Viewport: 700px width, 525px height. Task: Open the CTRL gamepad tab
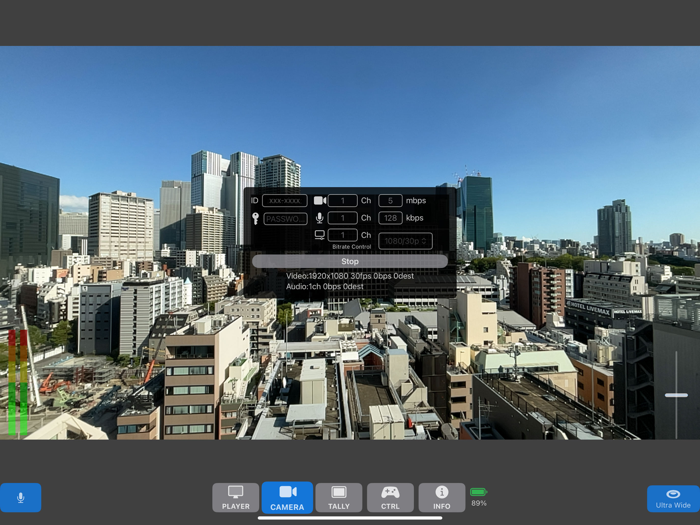click(390, 497)
